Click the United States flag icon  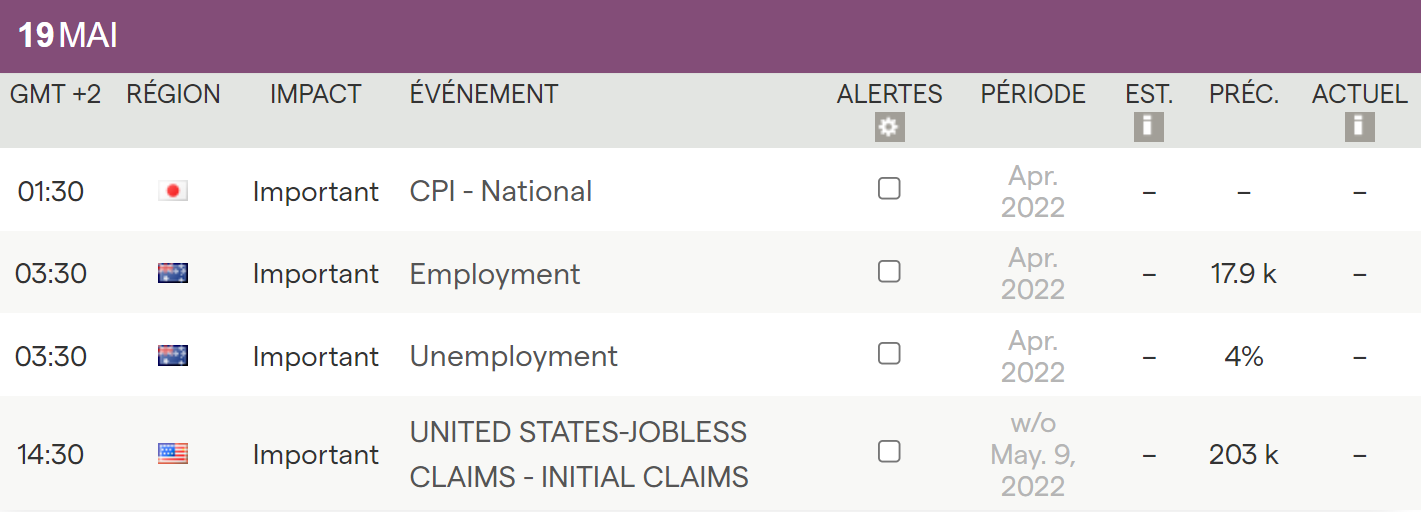[173, 454]
